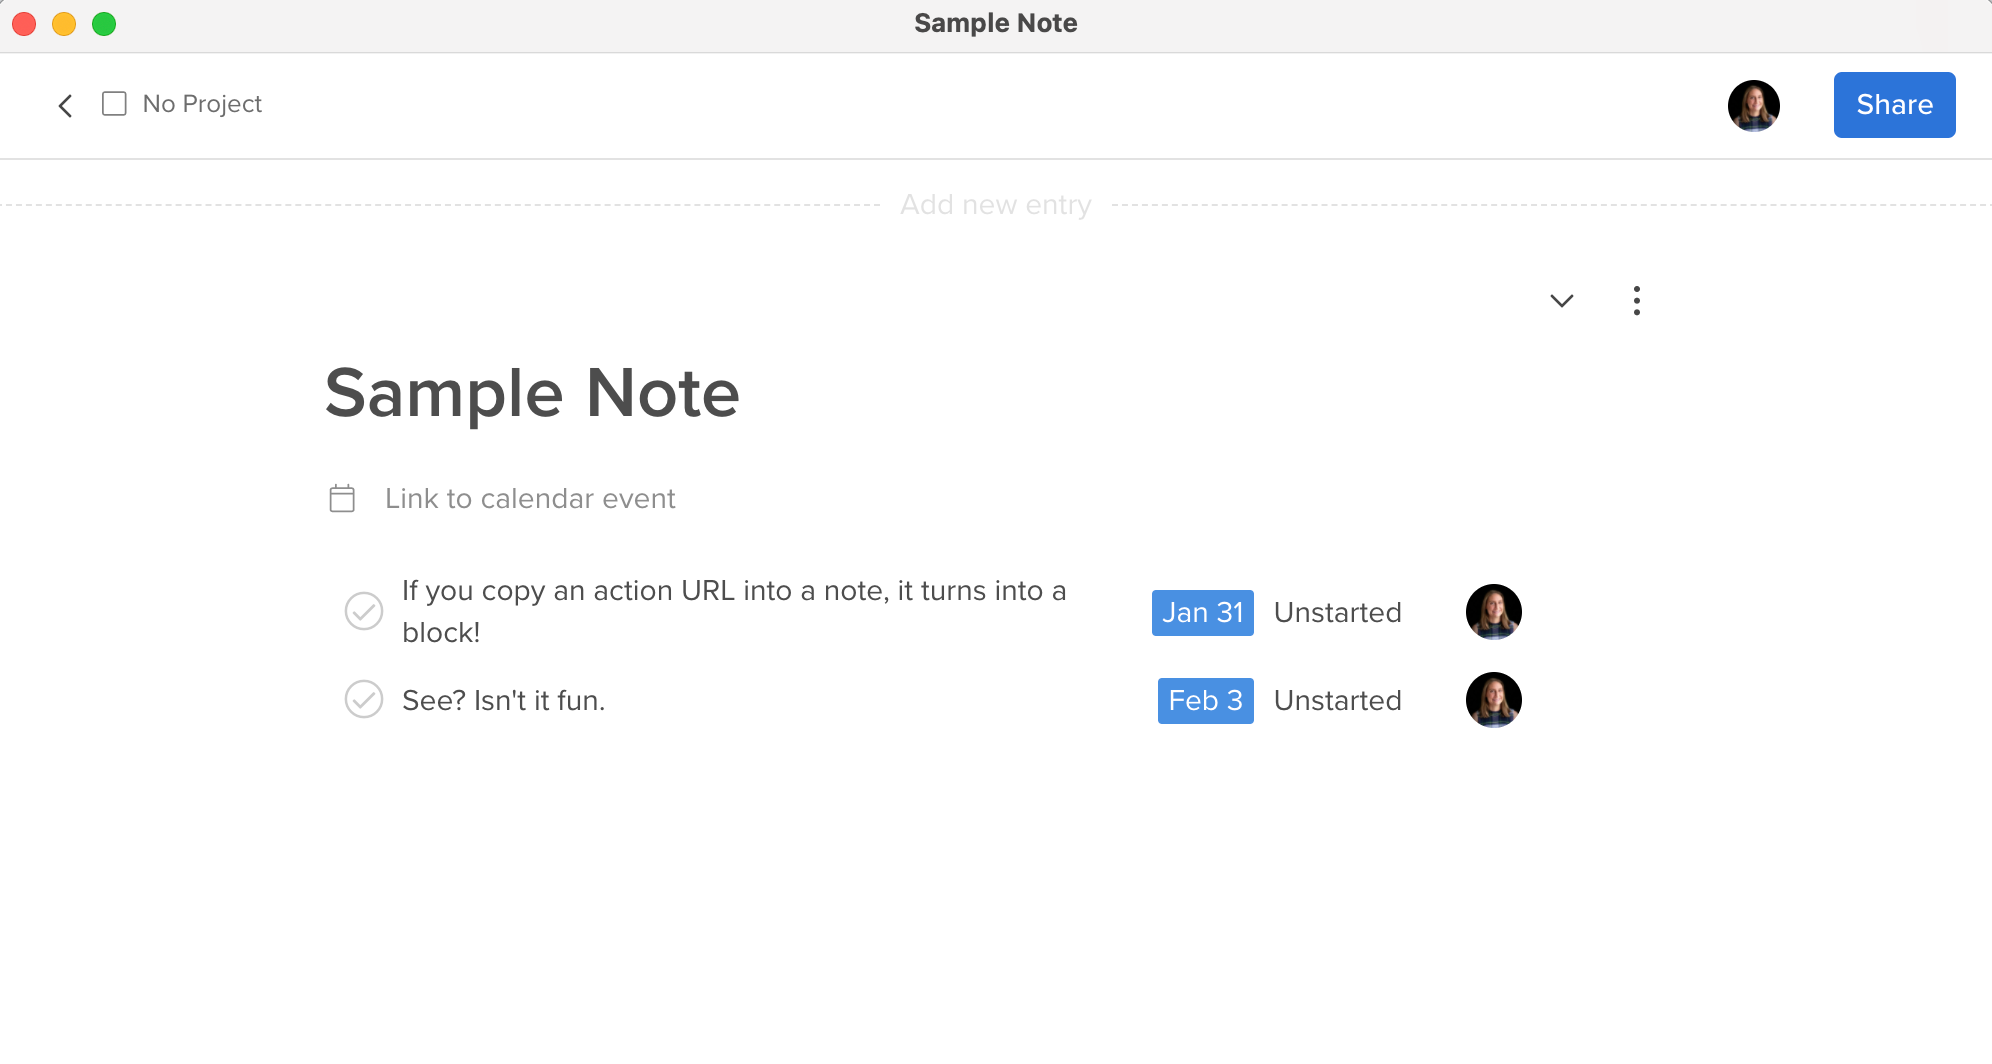Edit the Sample Note heading
Viewport: 1992px width, 1064px height.
click(532, 393)
